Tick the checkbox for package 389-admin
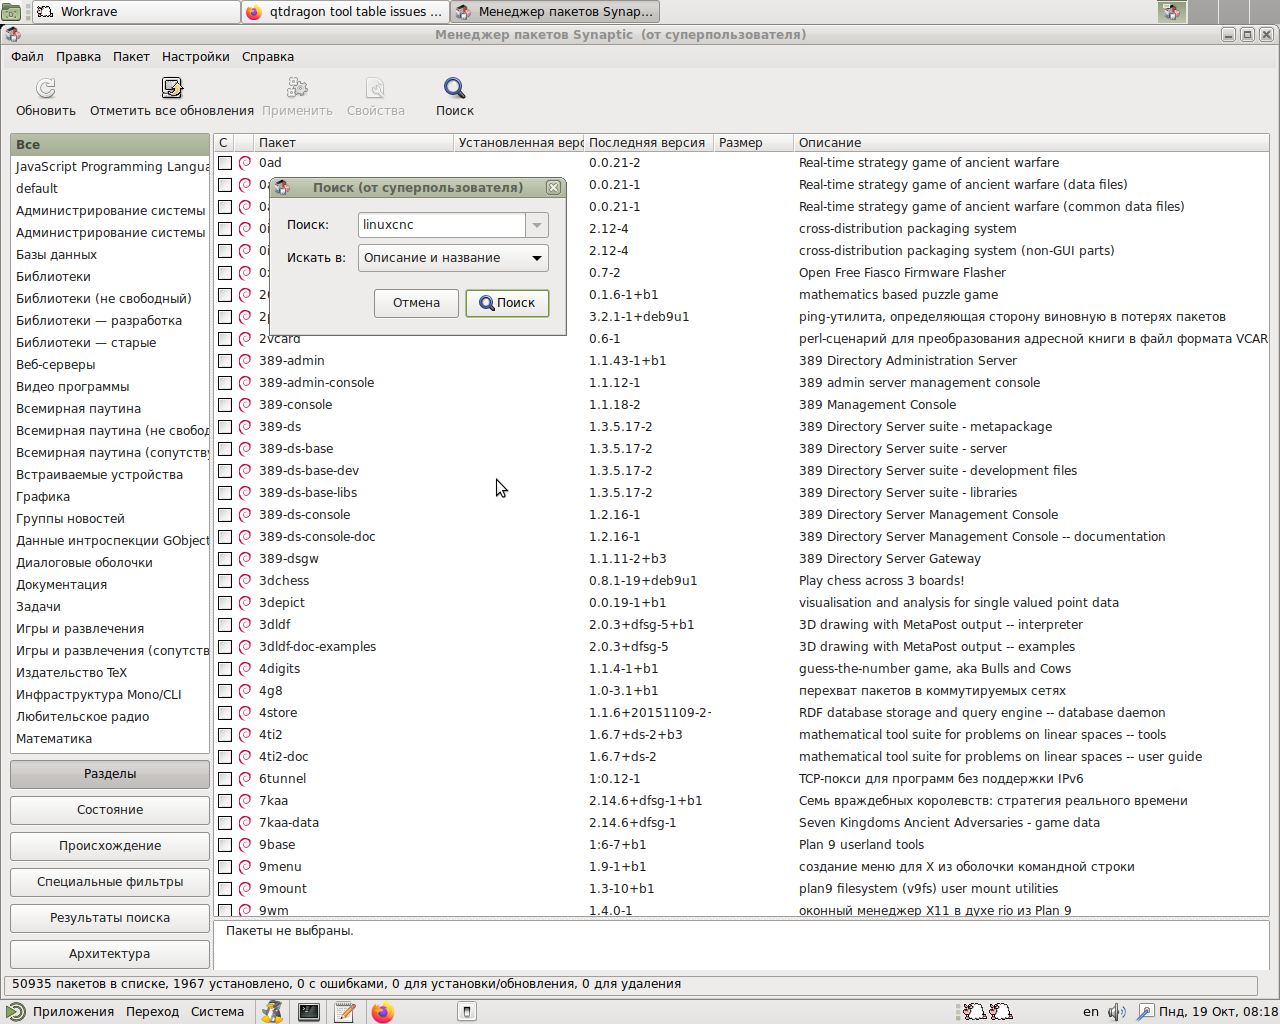 click(225, 361)
